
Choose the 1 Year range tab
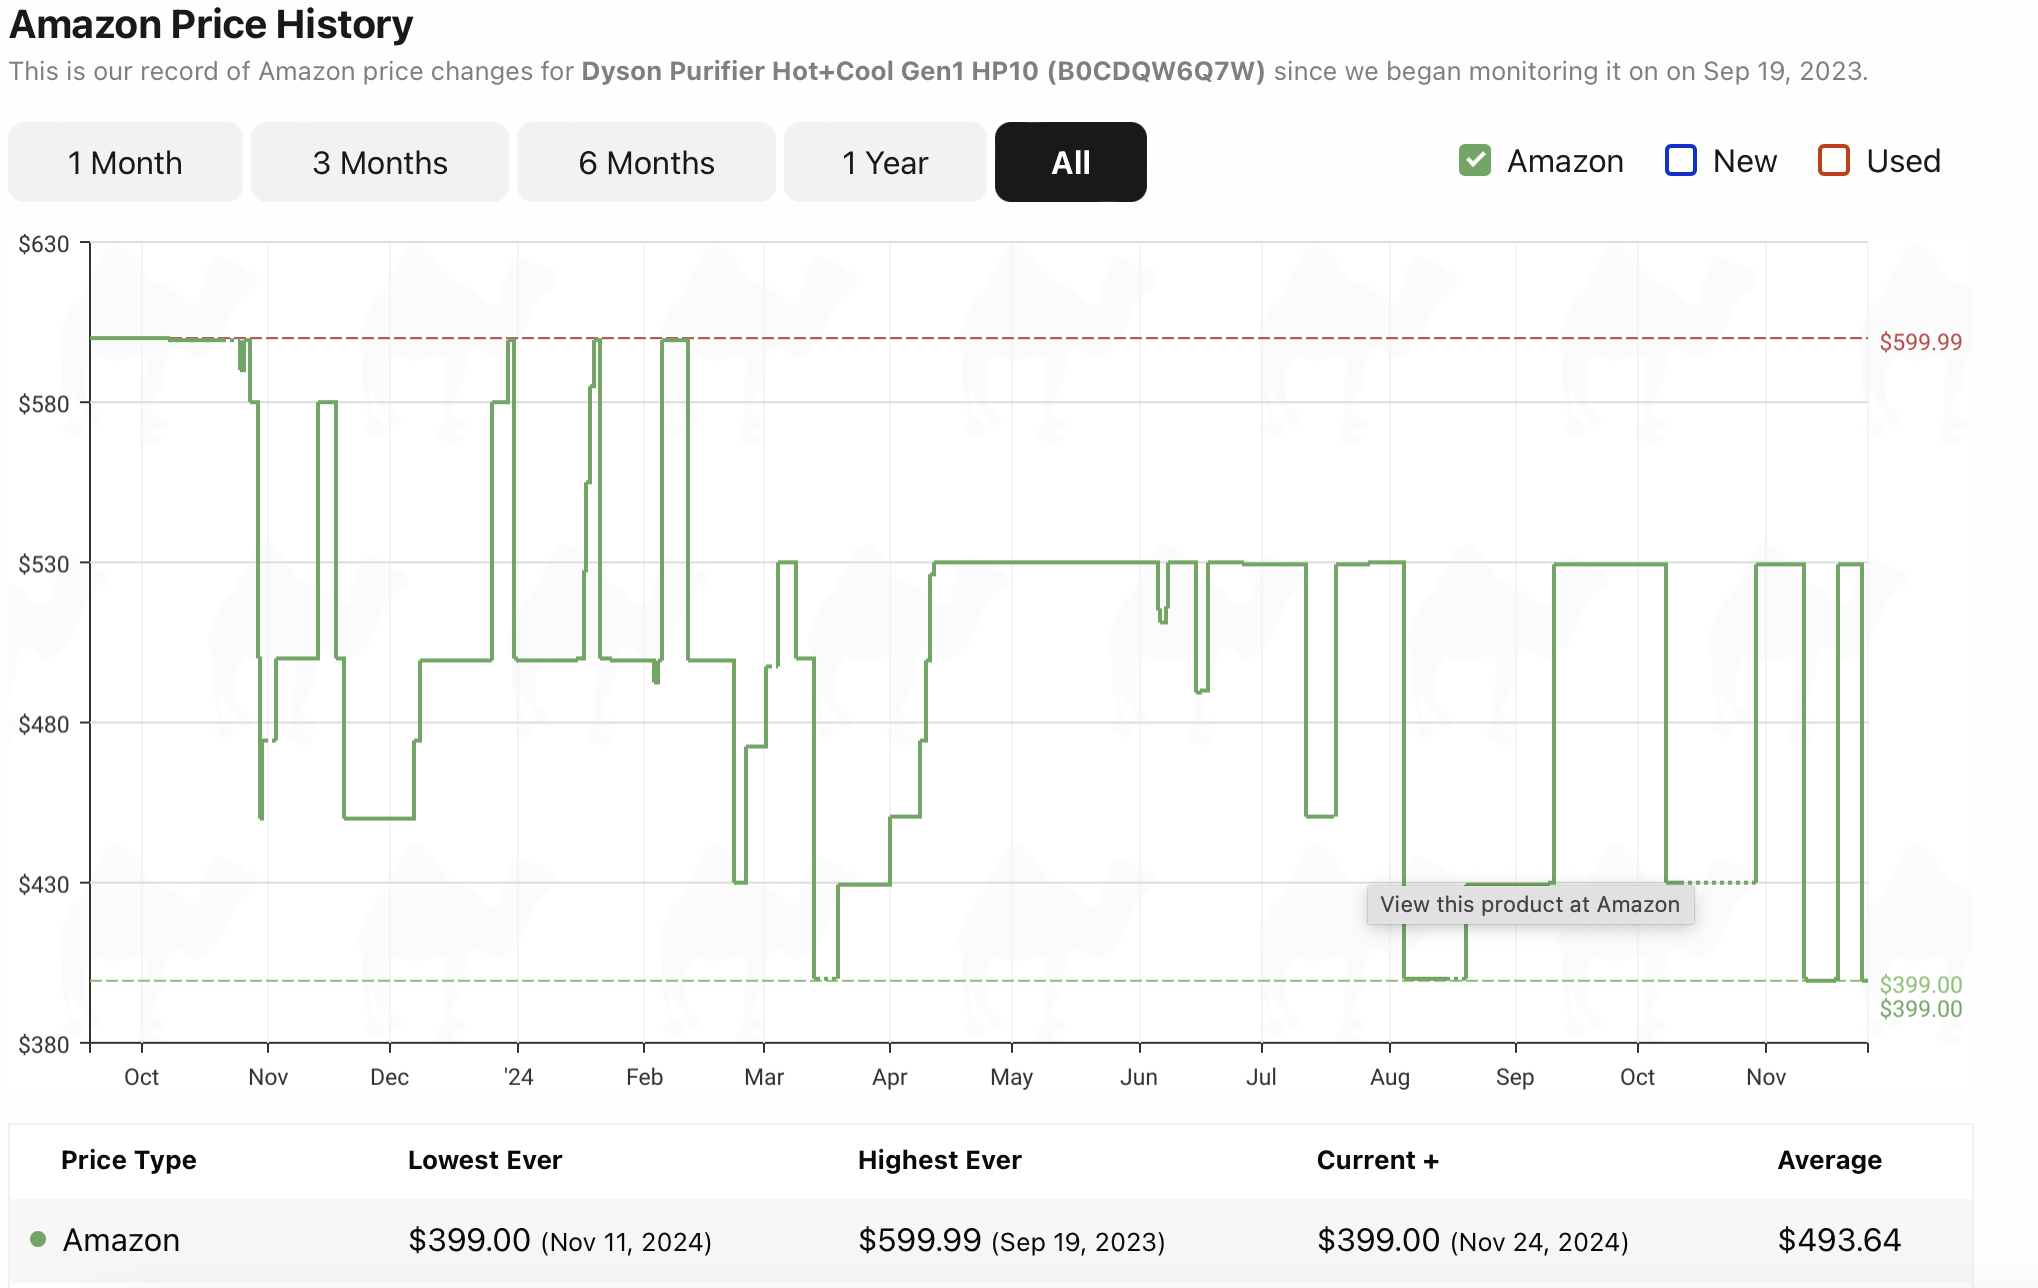(885, 162)
